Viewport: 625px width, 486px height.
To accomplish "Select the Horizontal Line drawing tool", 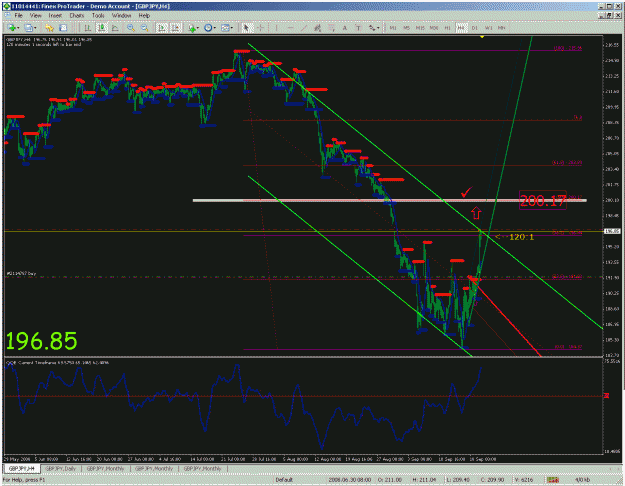I will point(290,28).
